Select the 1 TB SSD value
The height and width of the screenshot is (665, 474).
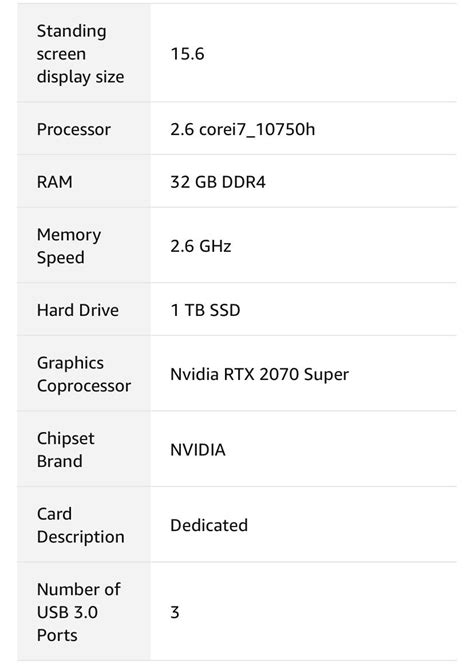click(205, 310)
